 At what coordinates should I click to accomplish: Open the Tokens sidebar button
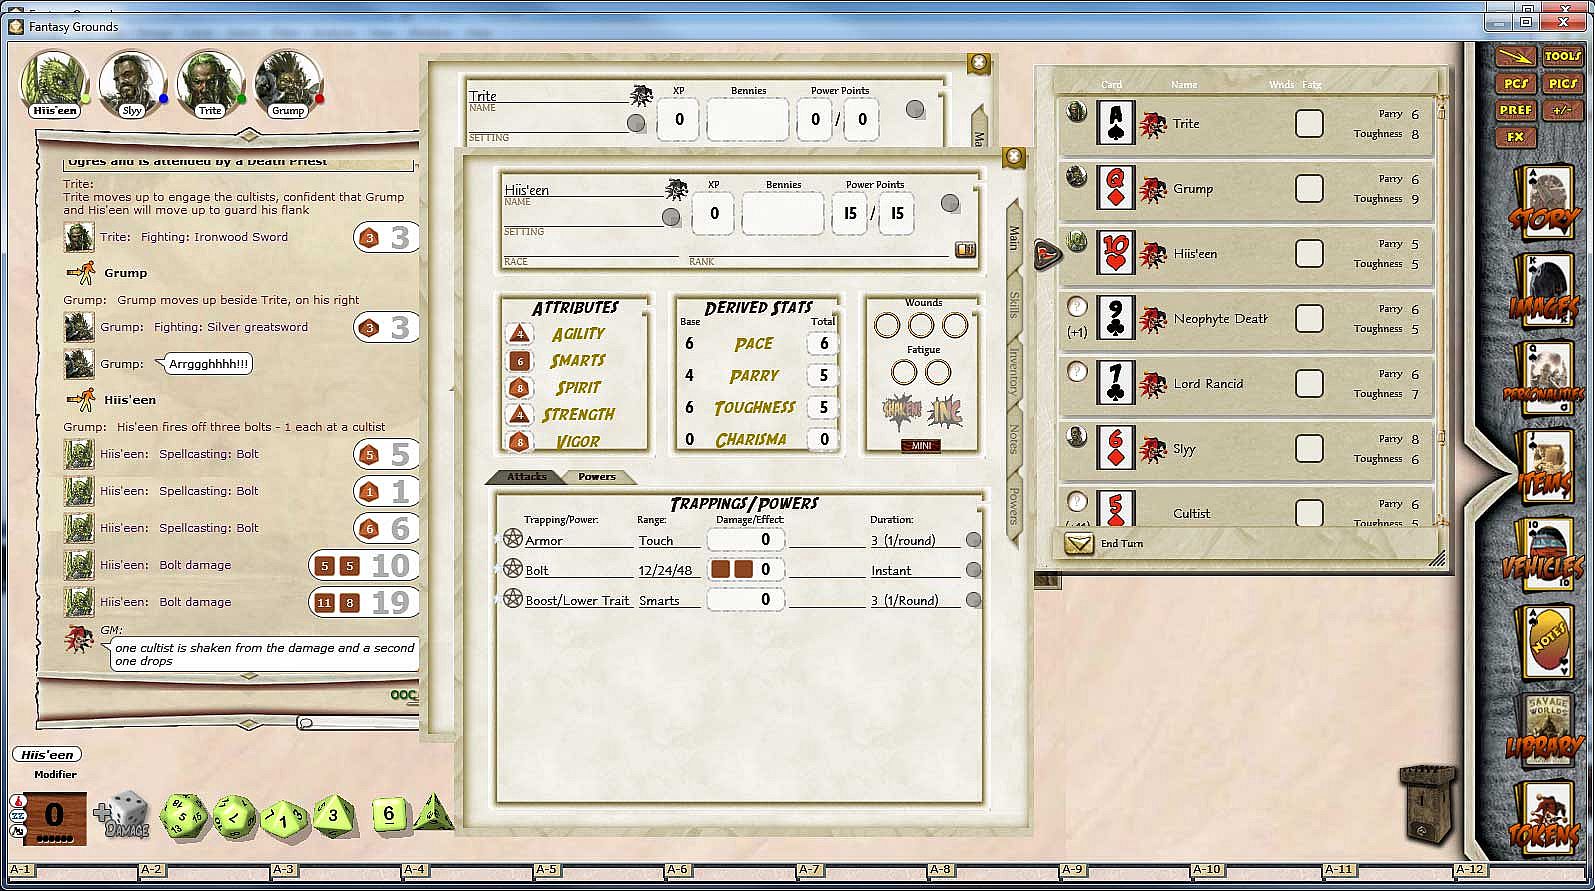(1546, 820)
